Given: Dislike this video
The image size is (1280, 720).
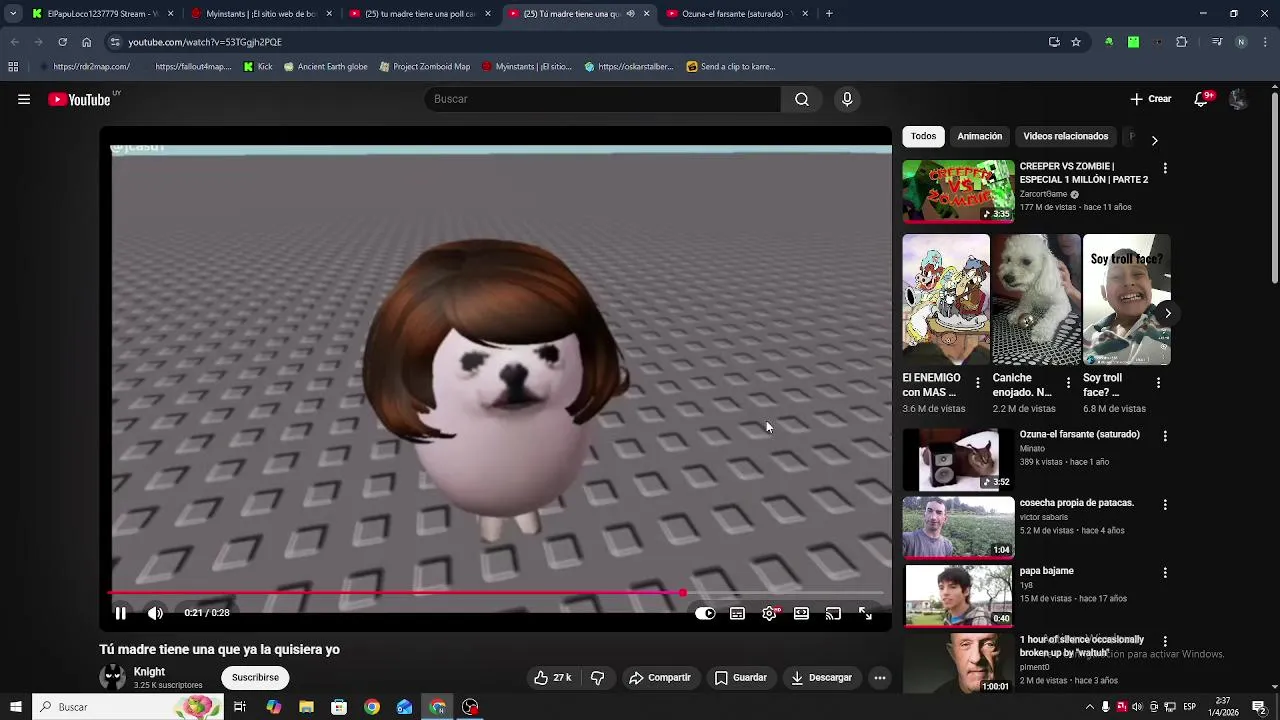Looking at the screenshot, I should click(x=597, y=678).
